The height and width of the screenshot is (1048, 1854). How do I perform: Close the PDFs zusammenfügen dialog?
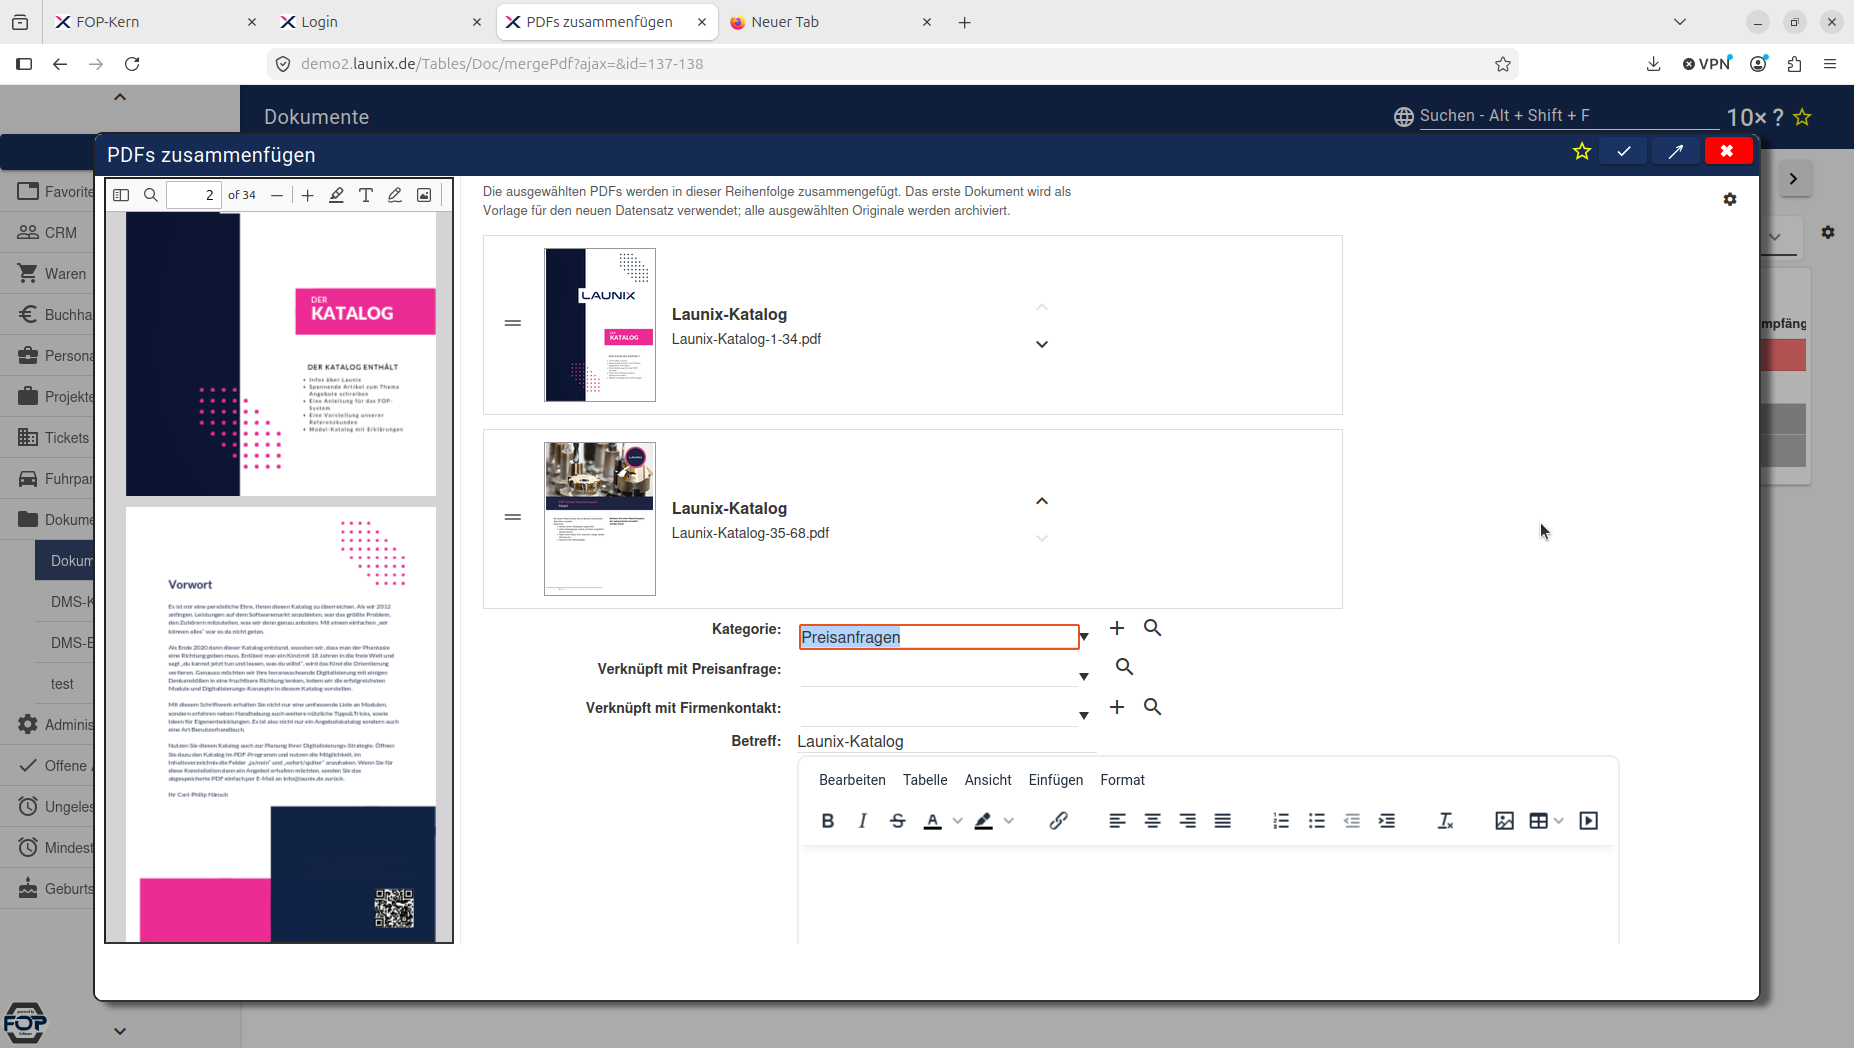pyautogui.click(x=1728, y=151)
